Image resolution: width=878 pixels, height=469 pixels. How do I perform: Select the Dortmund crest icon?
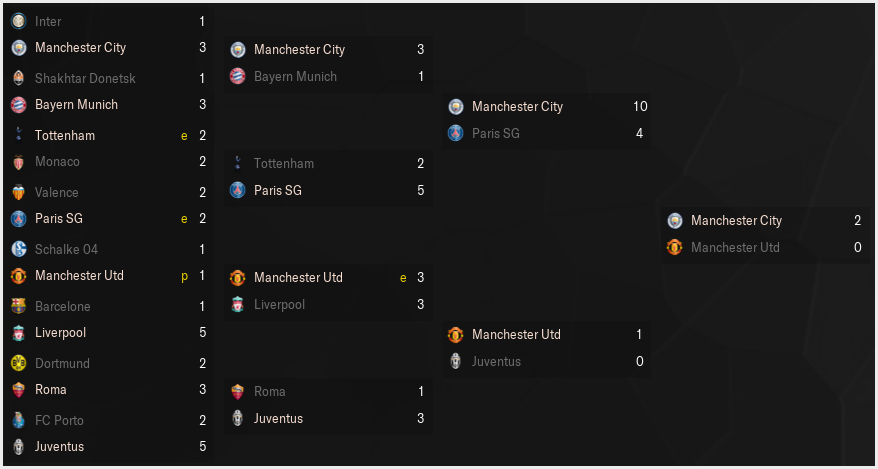[x=18, y=363]
